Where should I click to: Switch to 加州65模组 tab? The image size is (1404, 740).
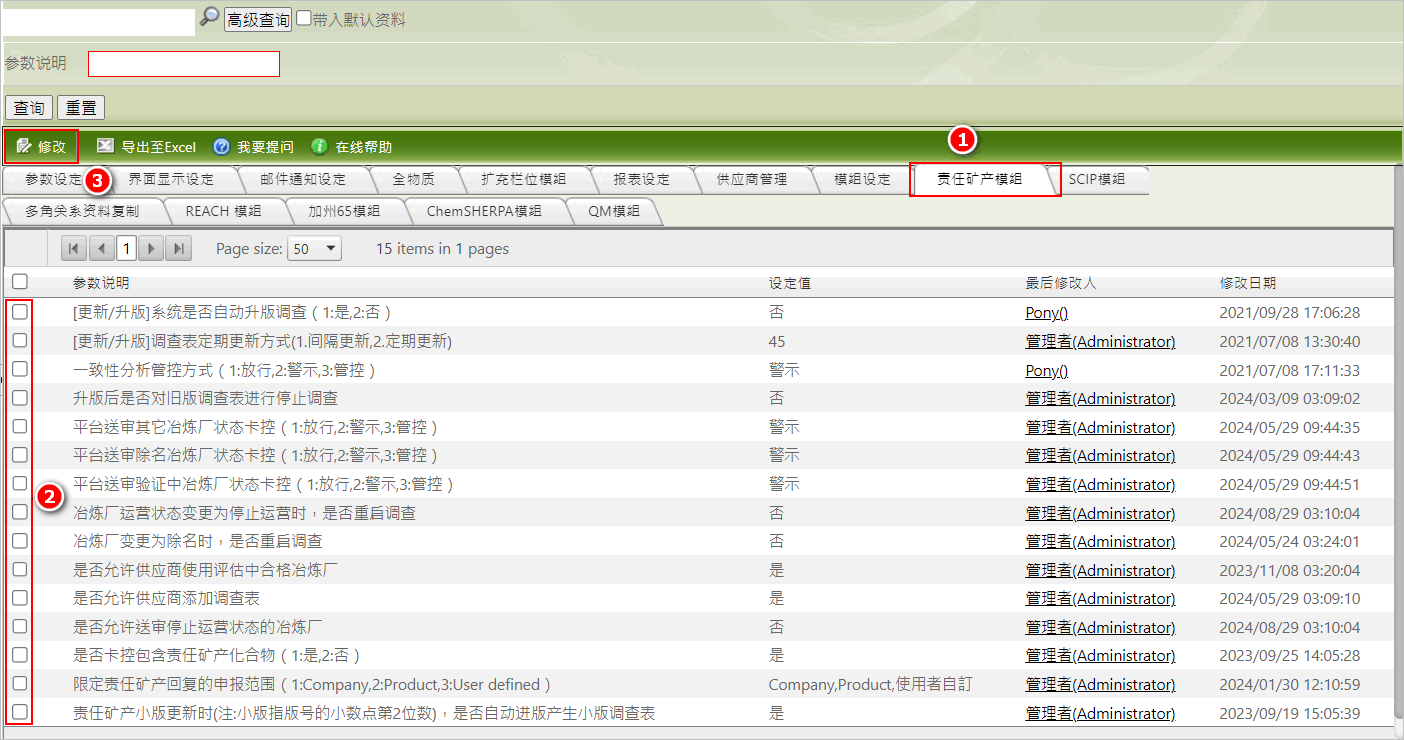click(x=344, y=211)
